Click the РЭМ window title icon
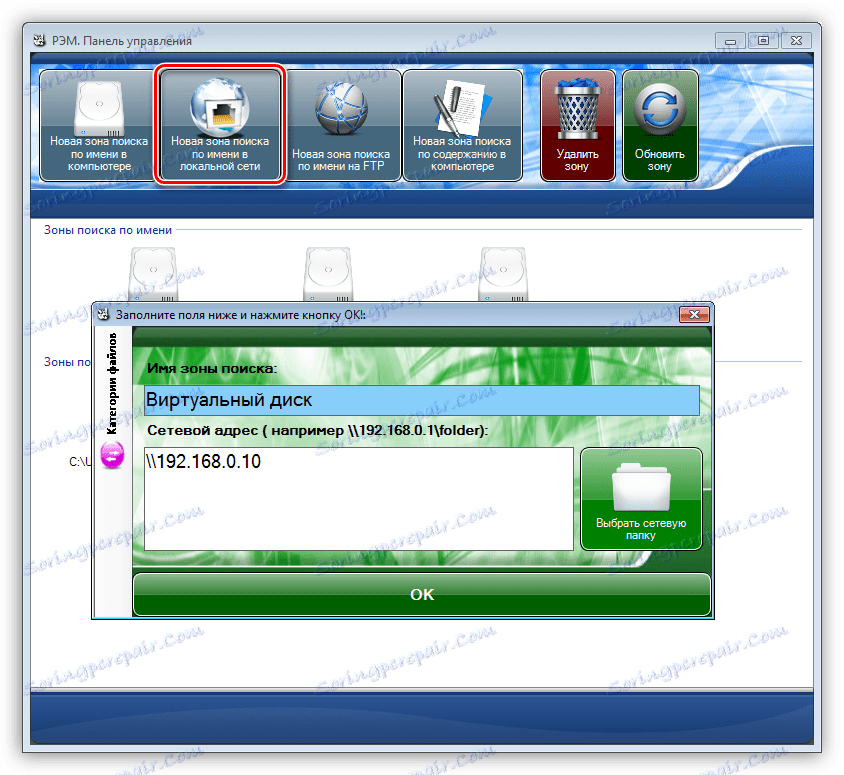This screenshot has height=775, width=844. tap(39, 40)
